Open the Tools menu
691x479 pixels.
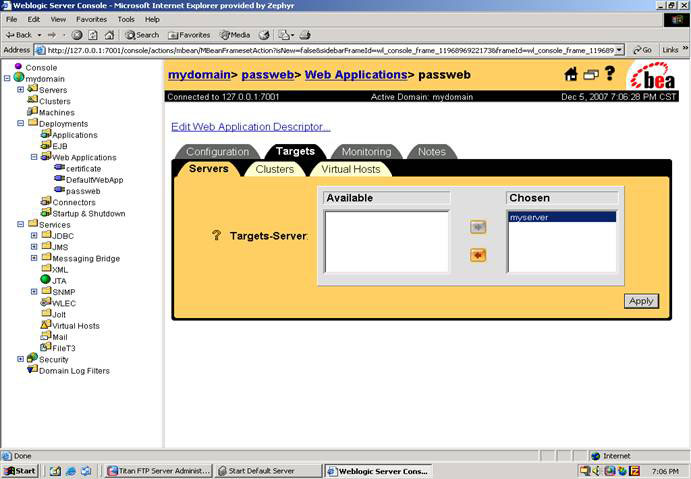pos(126,19)
